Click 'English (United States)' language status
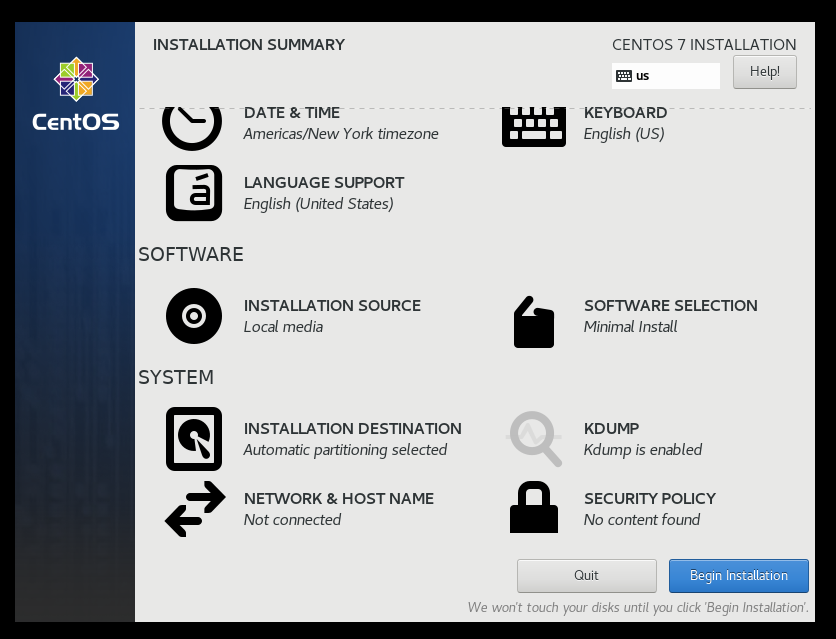The image size is (836, 639). coord(319,204)
